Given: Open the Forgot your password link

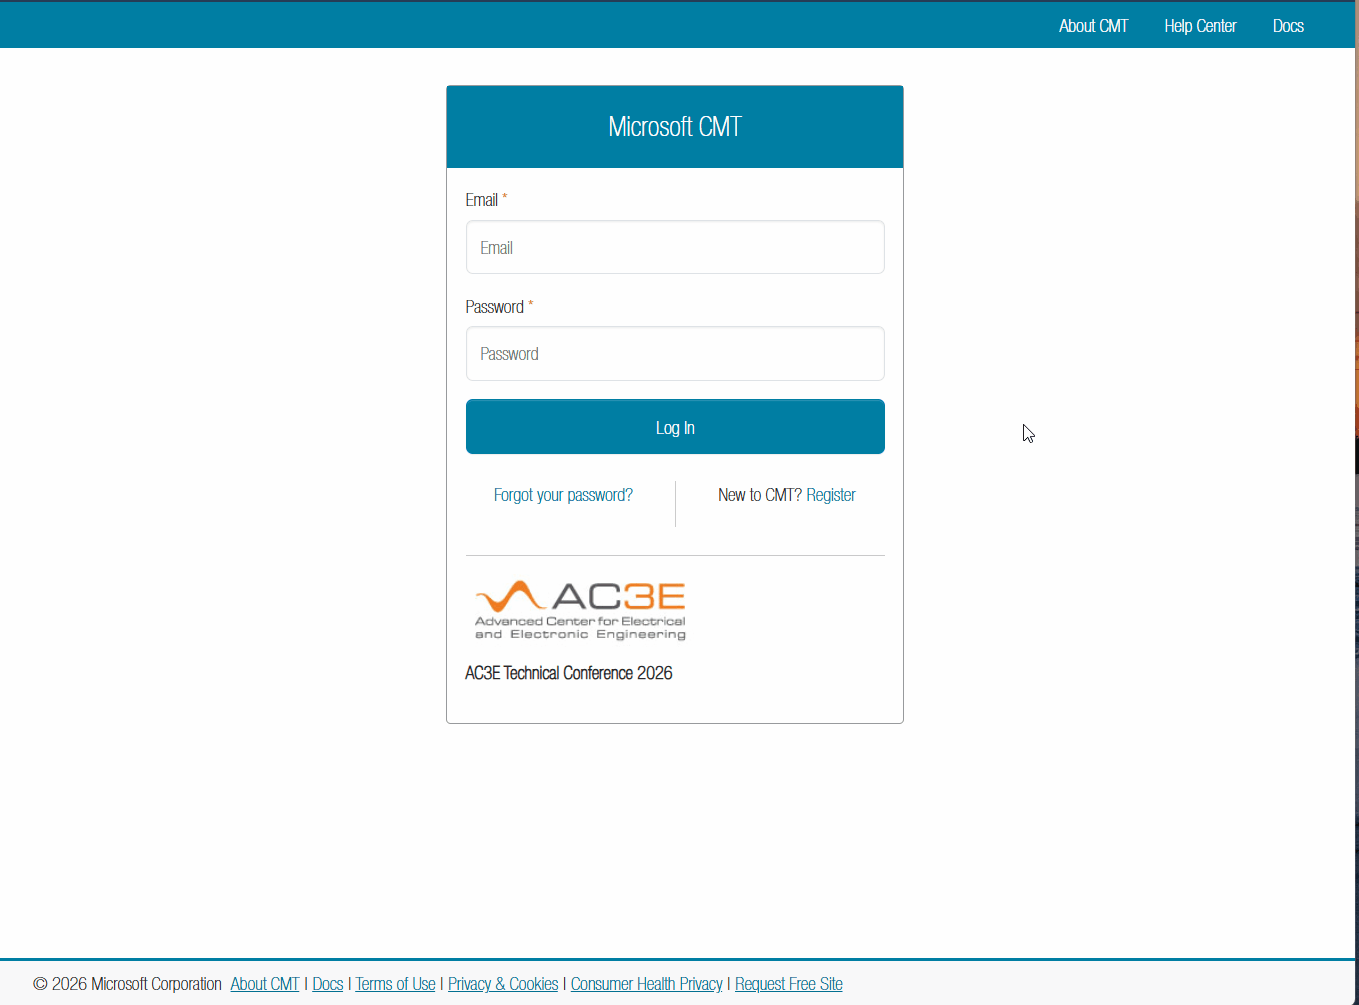Looking at the screenshot, I should tap(563, 495).
